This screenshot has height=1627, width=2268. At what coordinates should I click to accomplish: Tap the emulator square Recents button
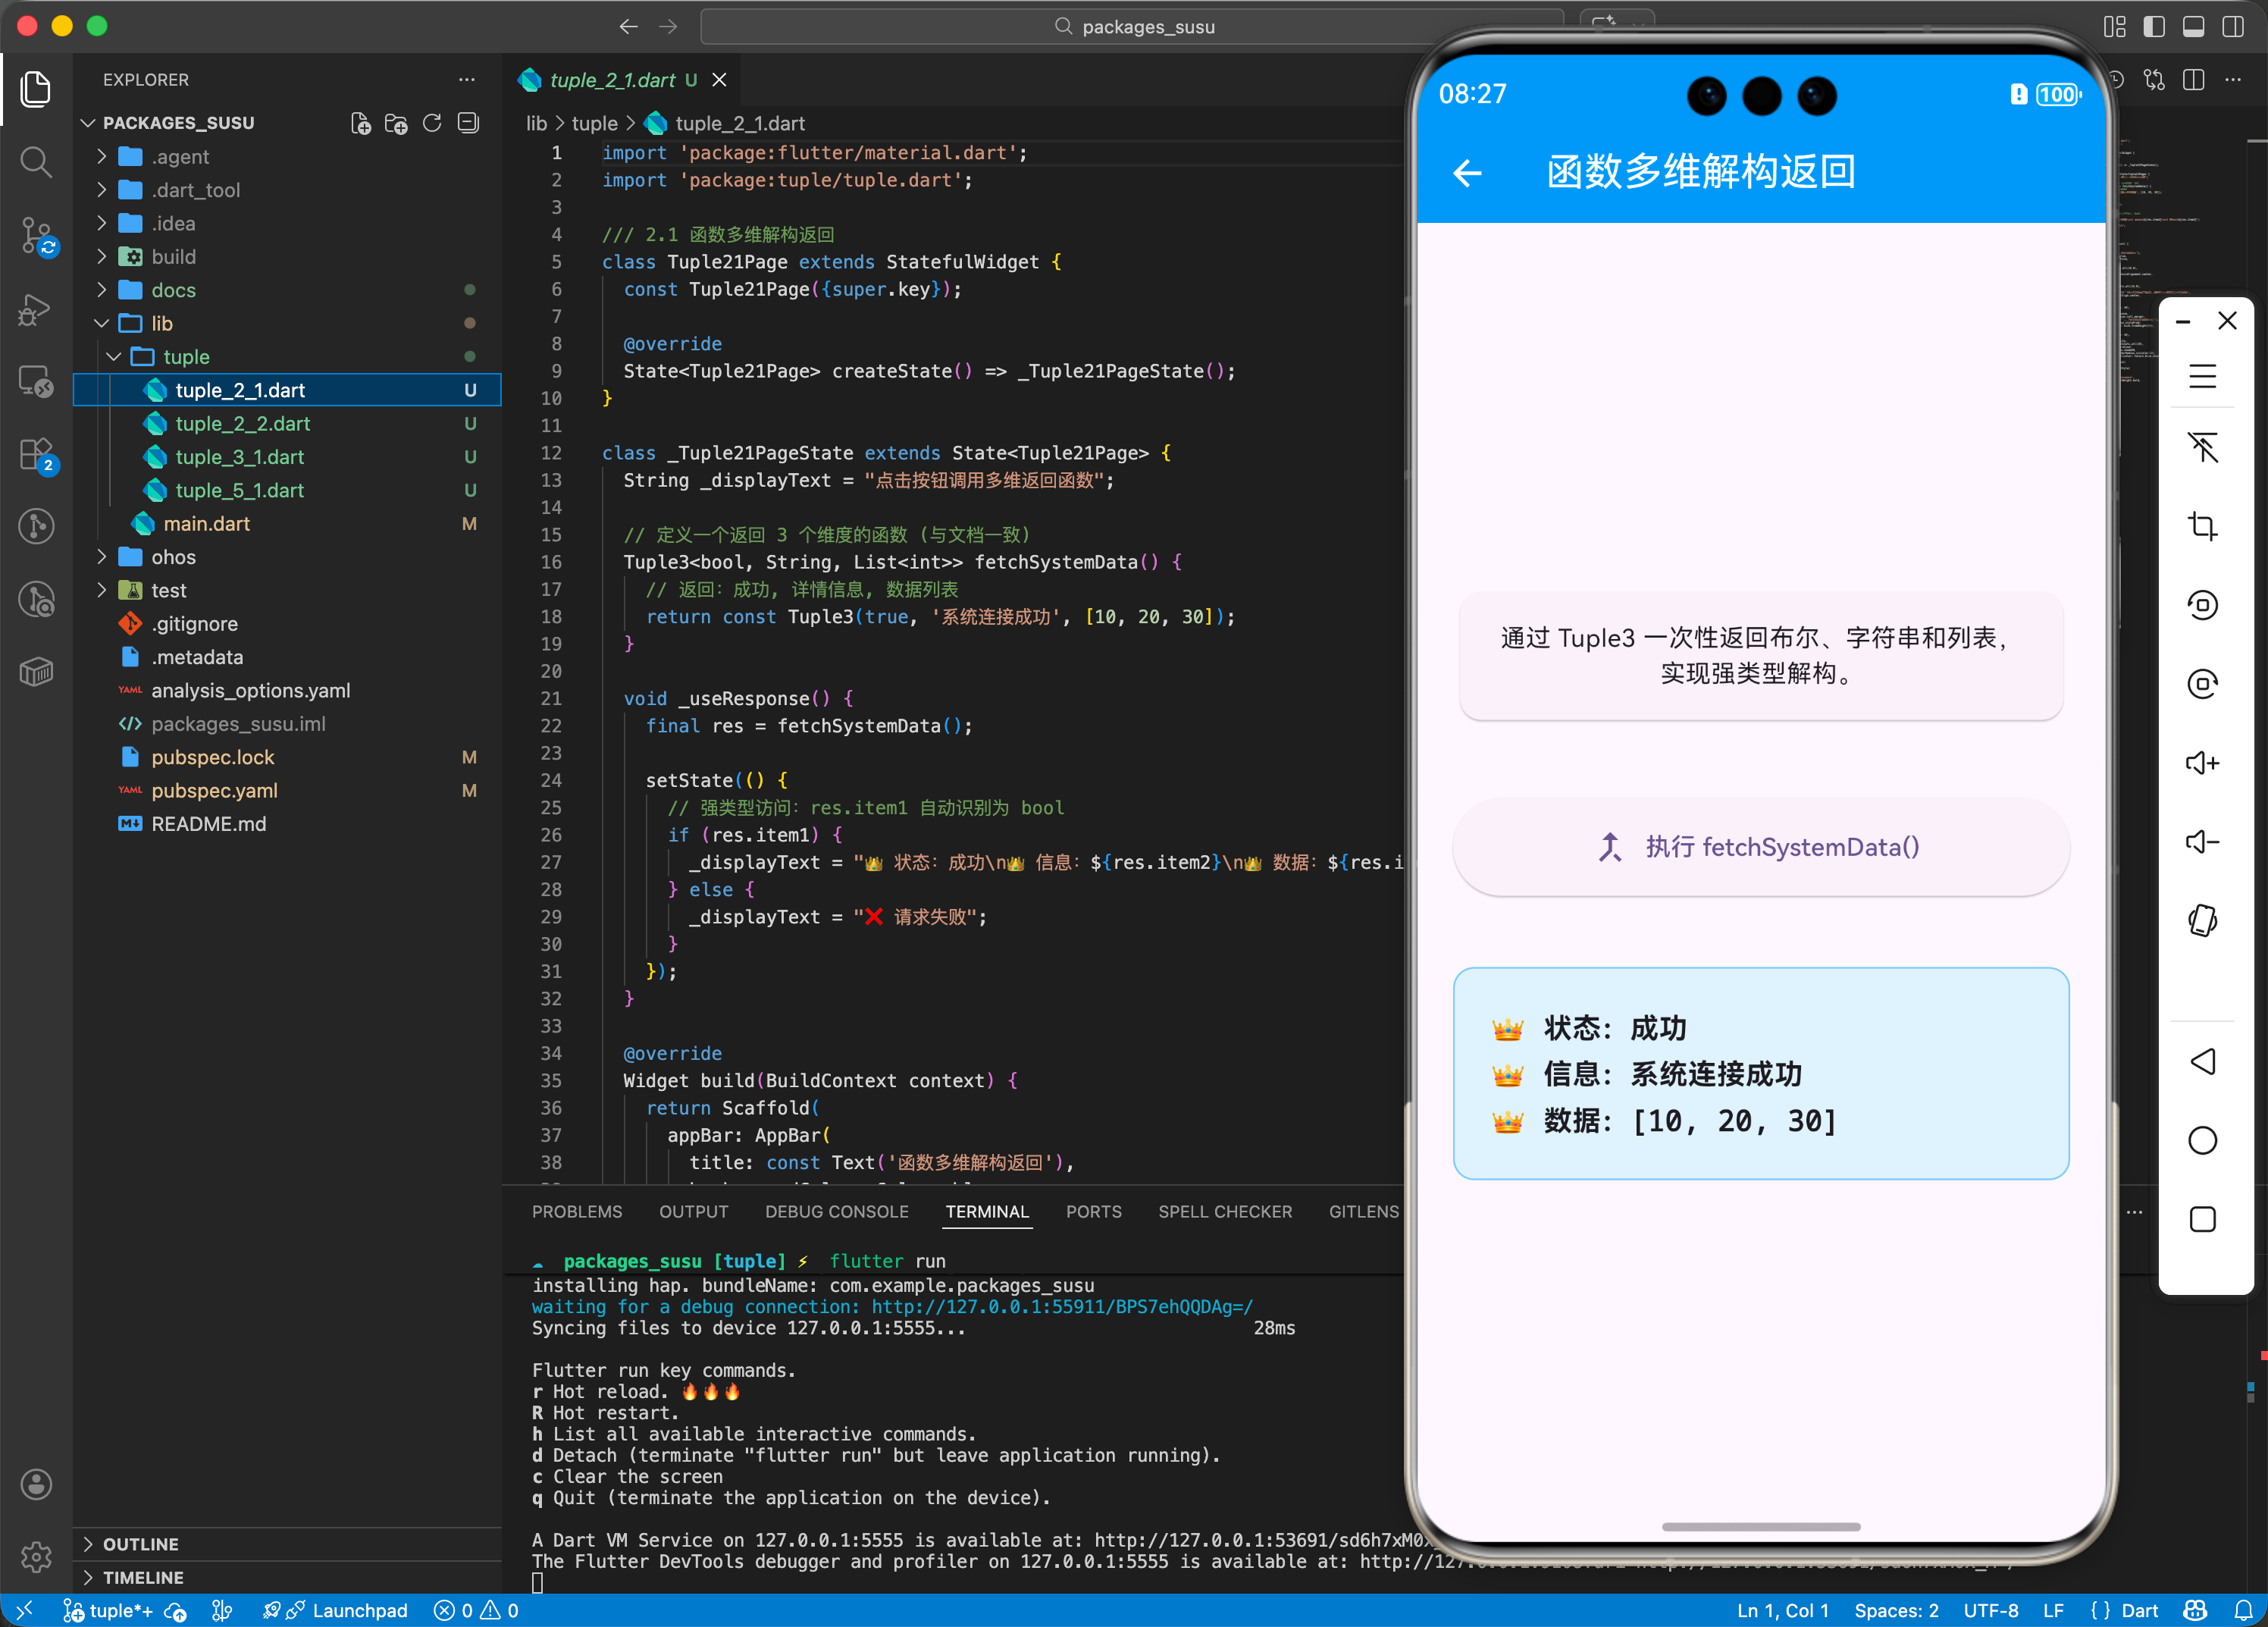click(2202, 1219)
